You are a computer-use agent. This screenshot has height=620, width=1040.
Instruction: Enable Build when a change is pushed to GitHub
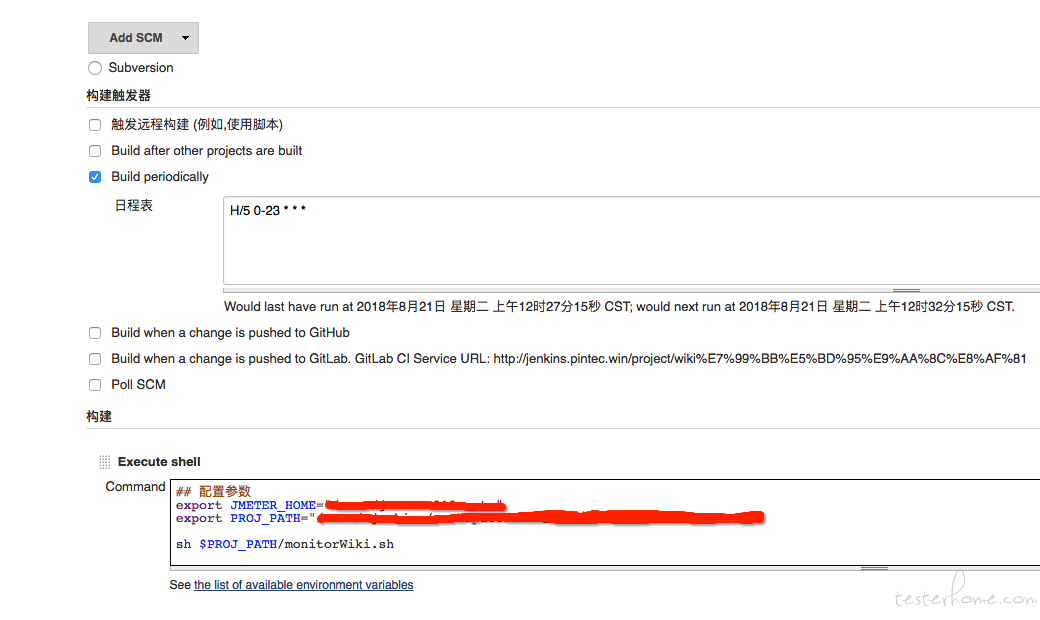click(95, 333)
